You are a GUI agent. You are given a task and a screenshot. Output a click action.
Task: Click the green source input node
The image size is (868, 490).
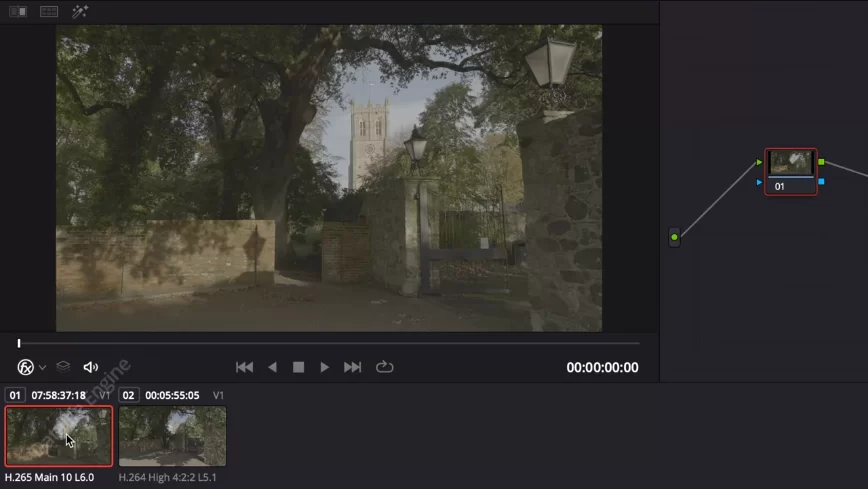(x=674, y=237)
